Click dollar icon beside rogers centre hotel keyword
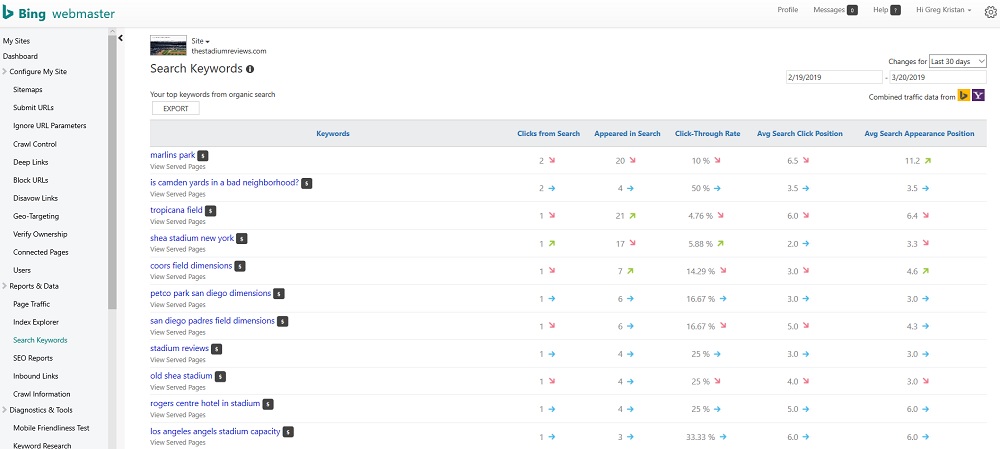 (x=268, y=404)
